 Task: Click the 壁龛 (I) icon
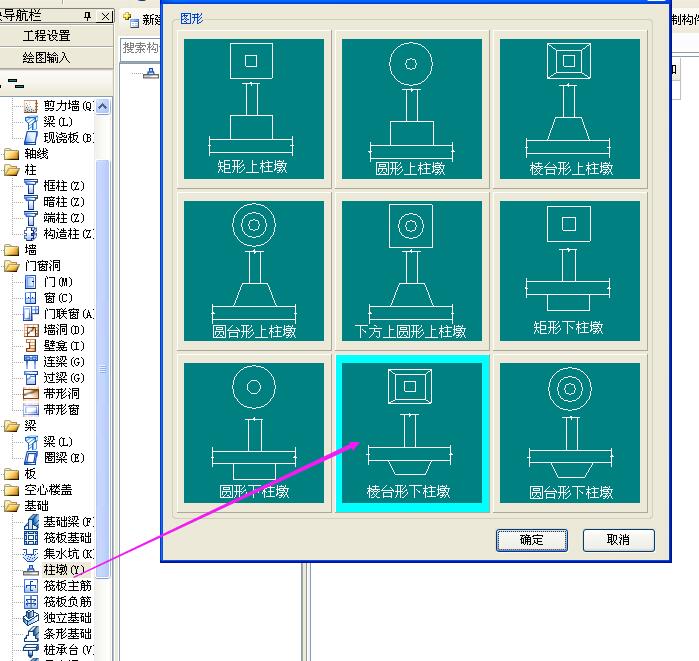pyautogui.click(x=30, y=346)
